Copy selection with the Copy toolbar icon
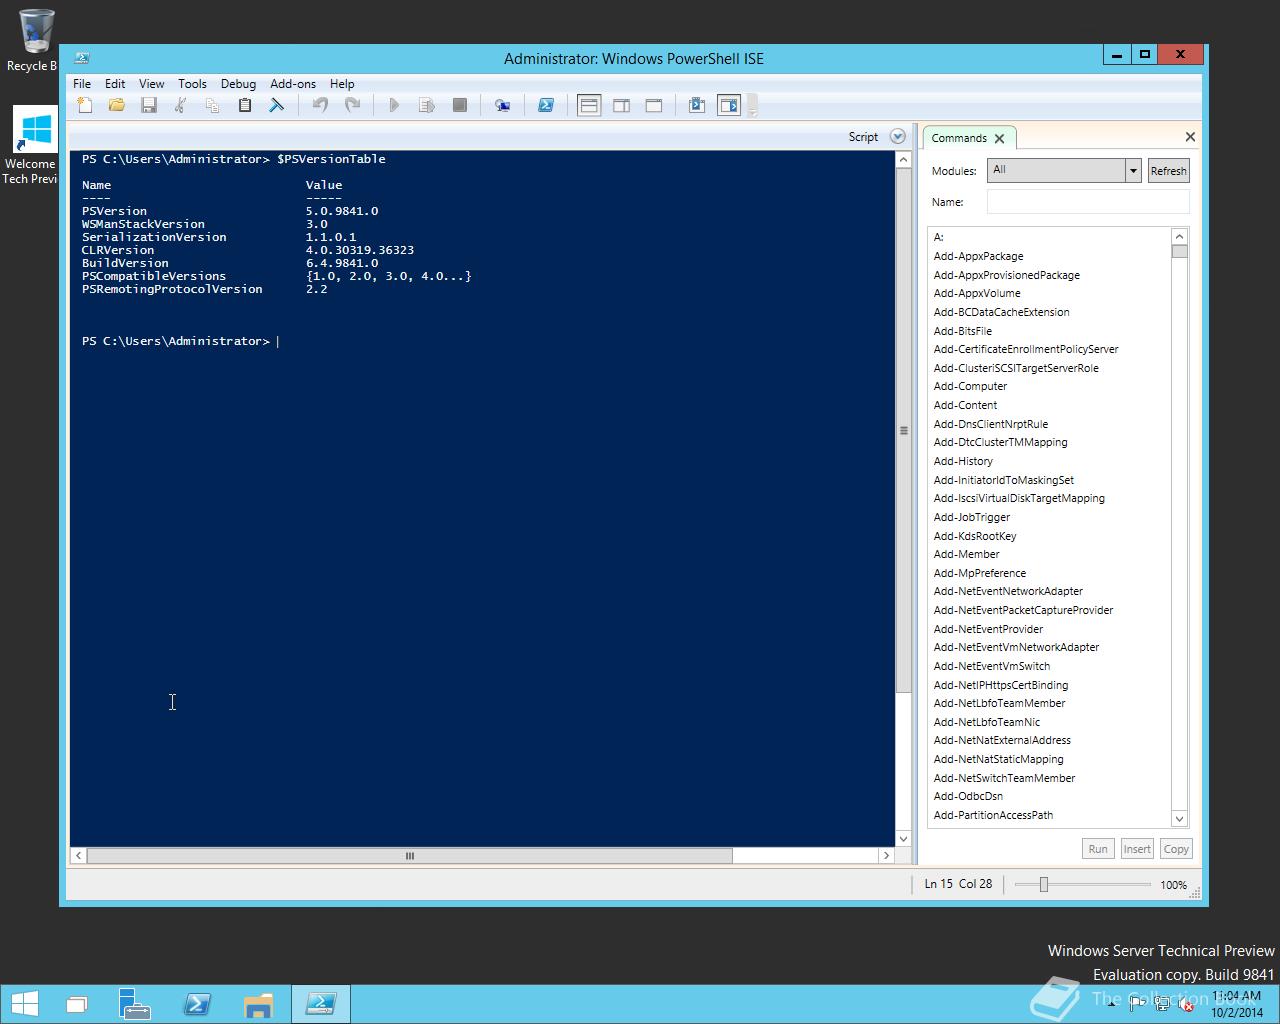Viewport: 1280px width, 1024px height. (213, 105)
